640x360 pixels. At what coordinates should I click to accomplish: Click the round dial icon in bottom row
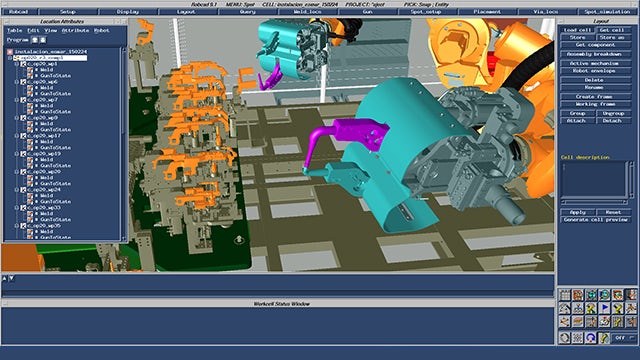point(565,338)
